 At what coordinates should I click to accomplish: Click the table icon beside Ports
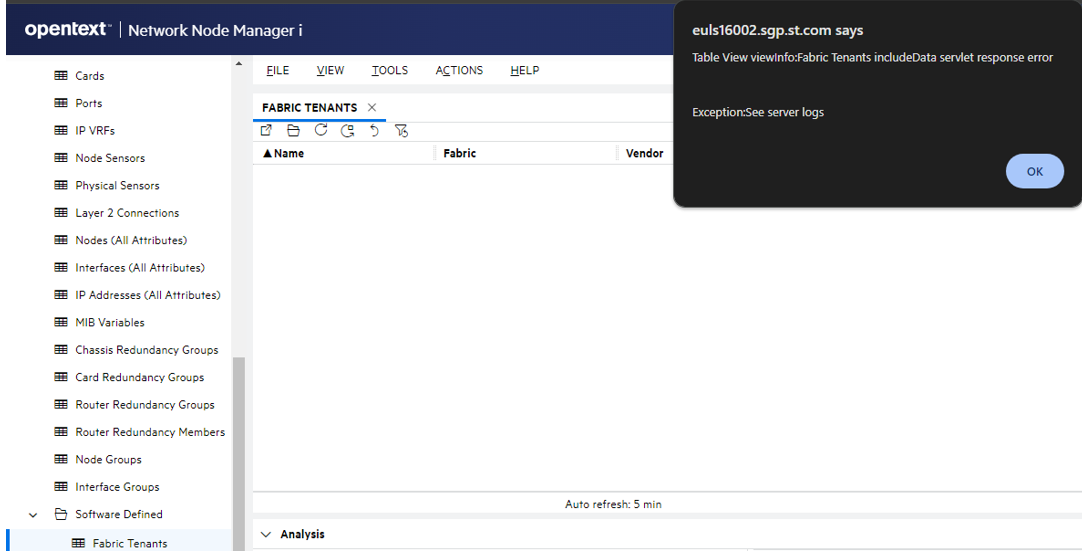coord(61,103)
